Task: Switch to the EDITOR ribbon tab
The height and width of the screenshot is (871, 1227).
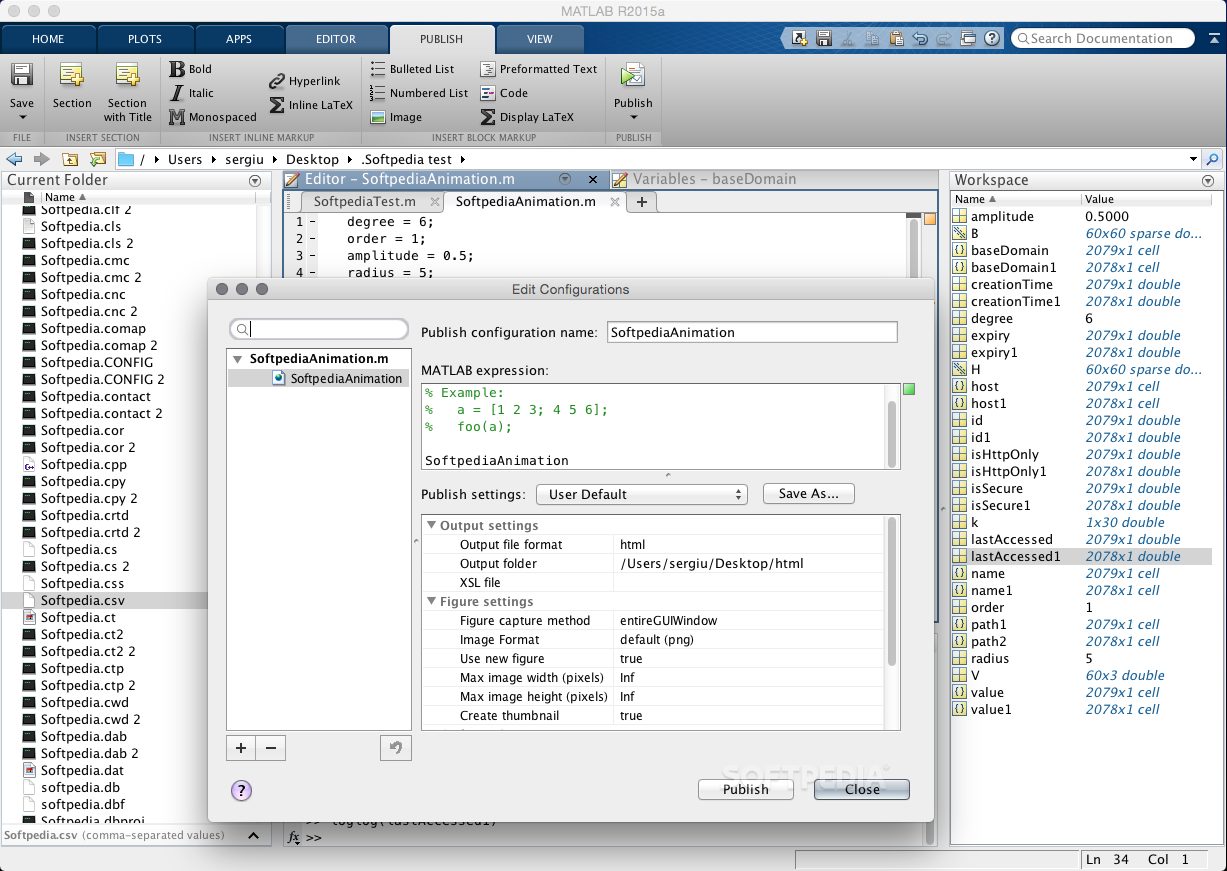Action: 336,39
